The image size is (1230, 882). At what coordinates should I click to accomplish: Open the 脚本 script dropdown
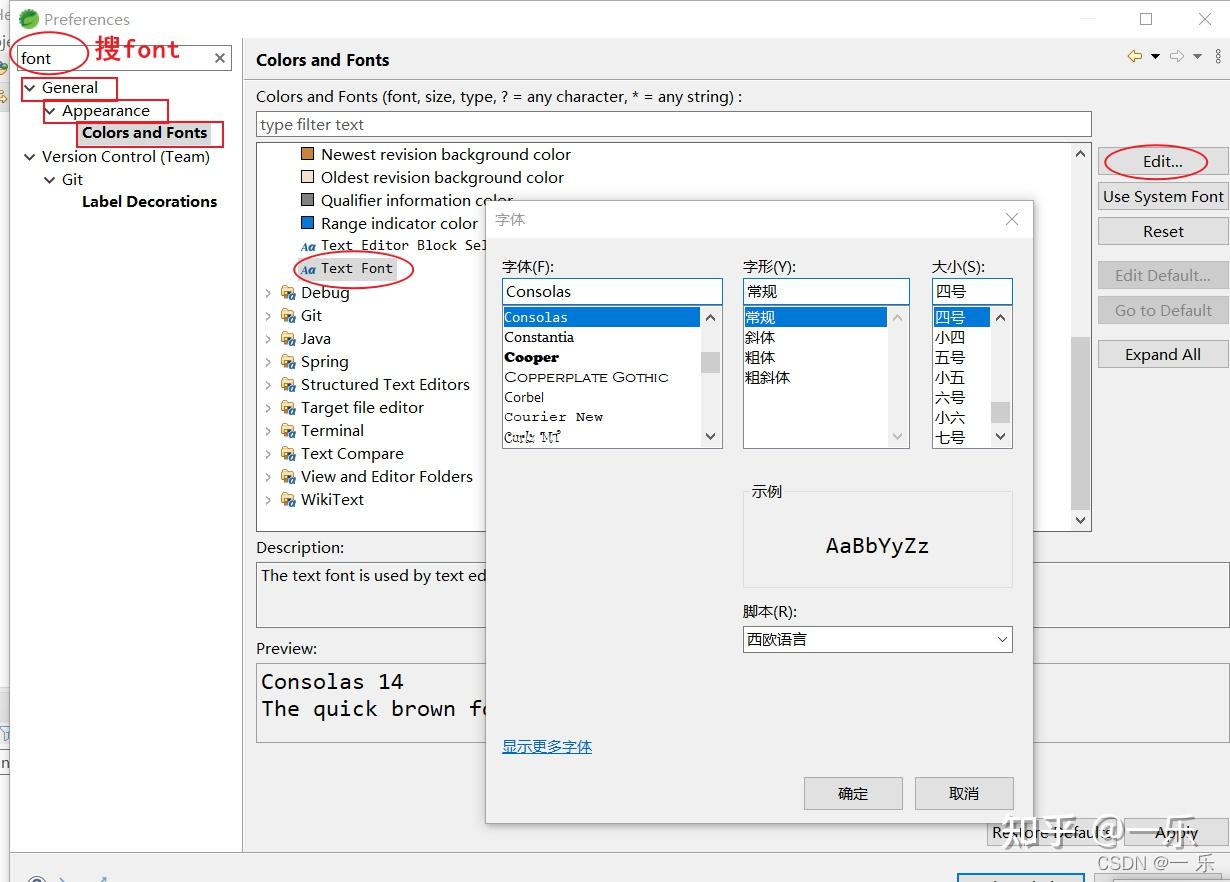(876, 640)
